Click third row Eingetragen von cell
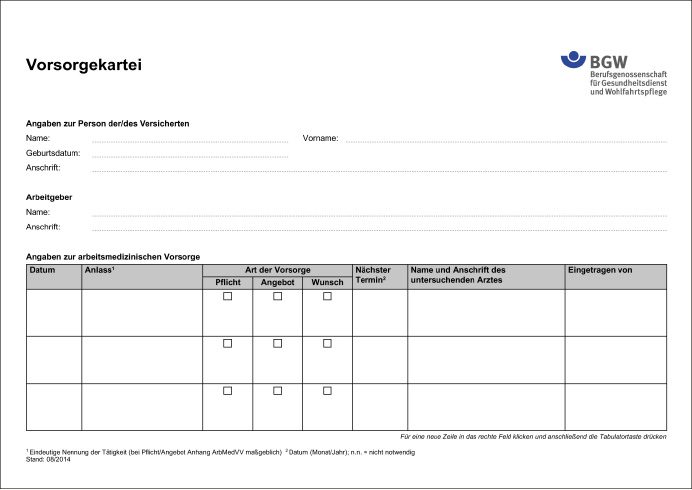The image size is (692, 490). [x=615, y=406]
